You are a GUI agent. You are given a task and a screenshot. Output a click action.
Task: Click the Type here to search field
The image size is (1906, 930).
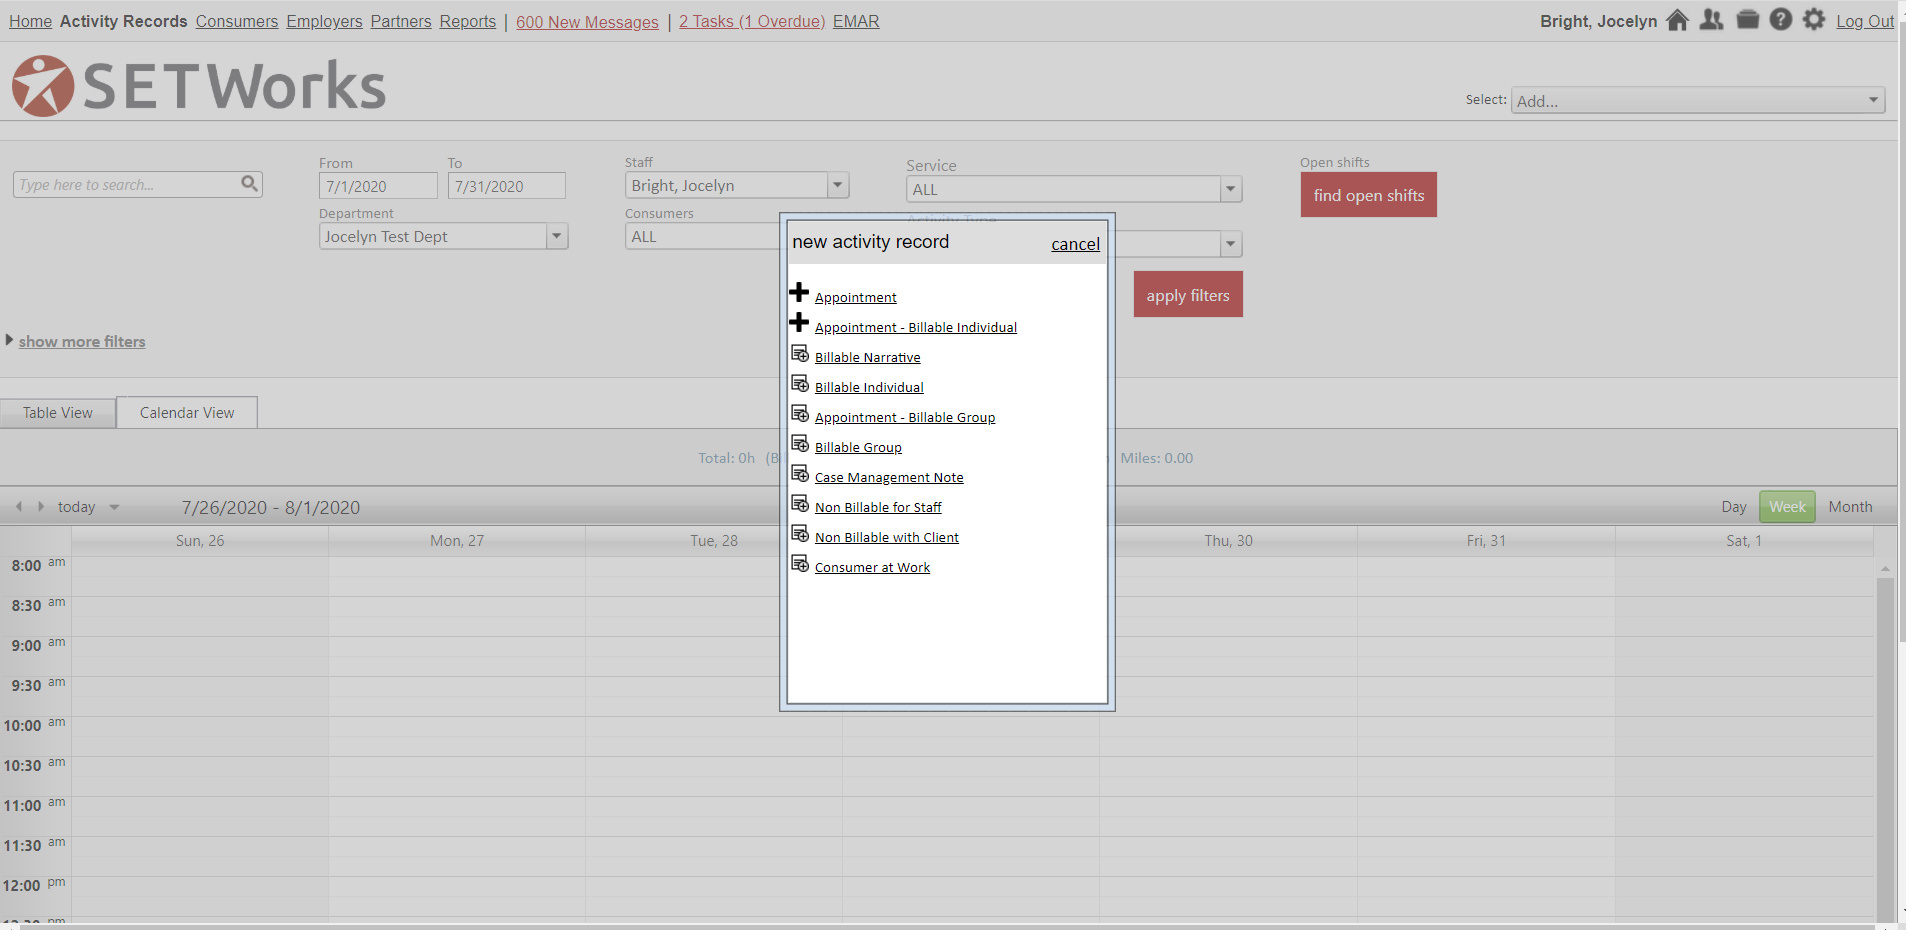tap(137, 184)
